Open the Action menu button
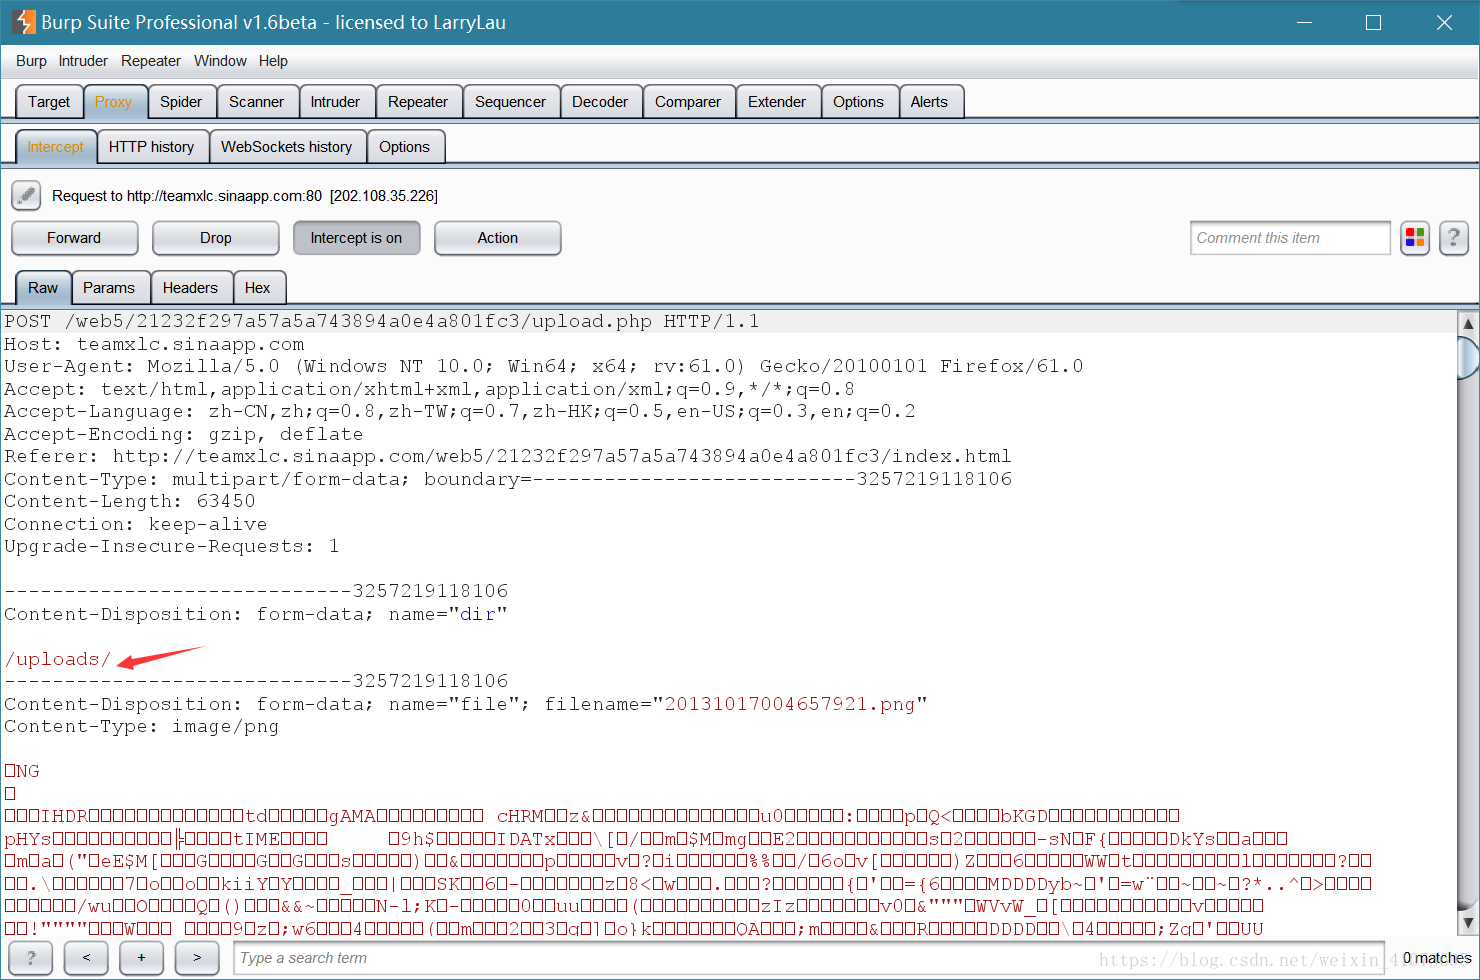This screenshot has width=1480, height=980. [497, 238]
